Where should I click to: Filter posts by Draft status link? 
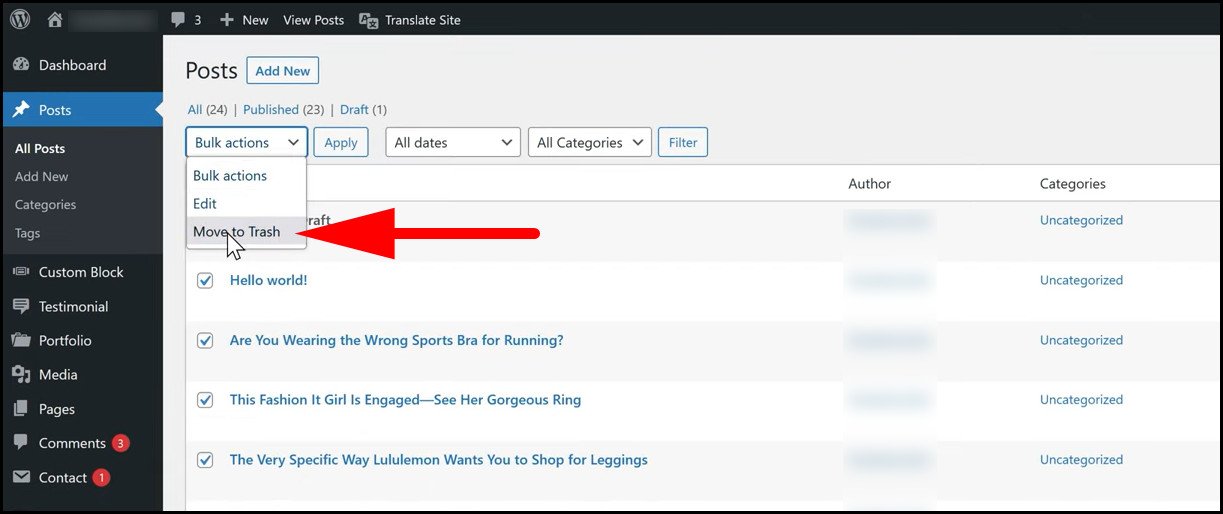coord(354,110)
